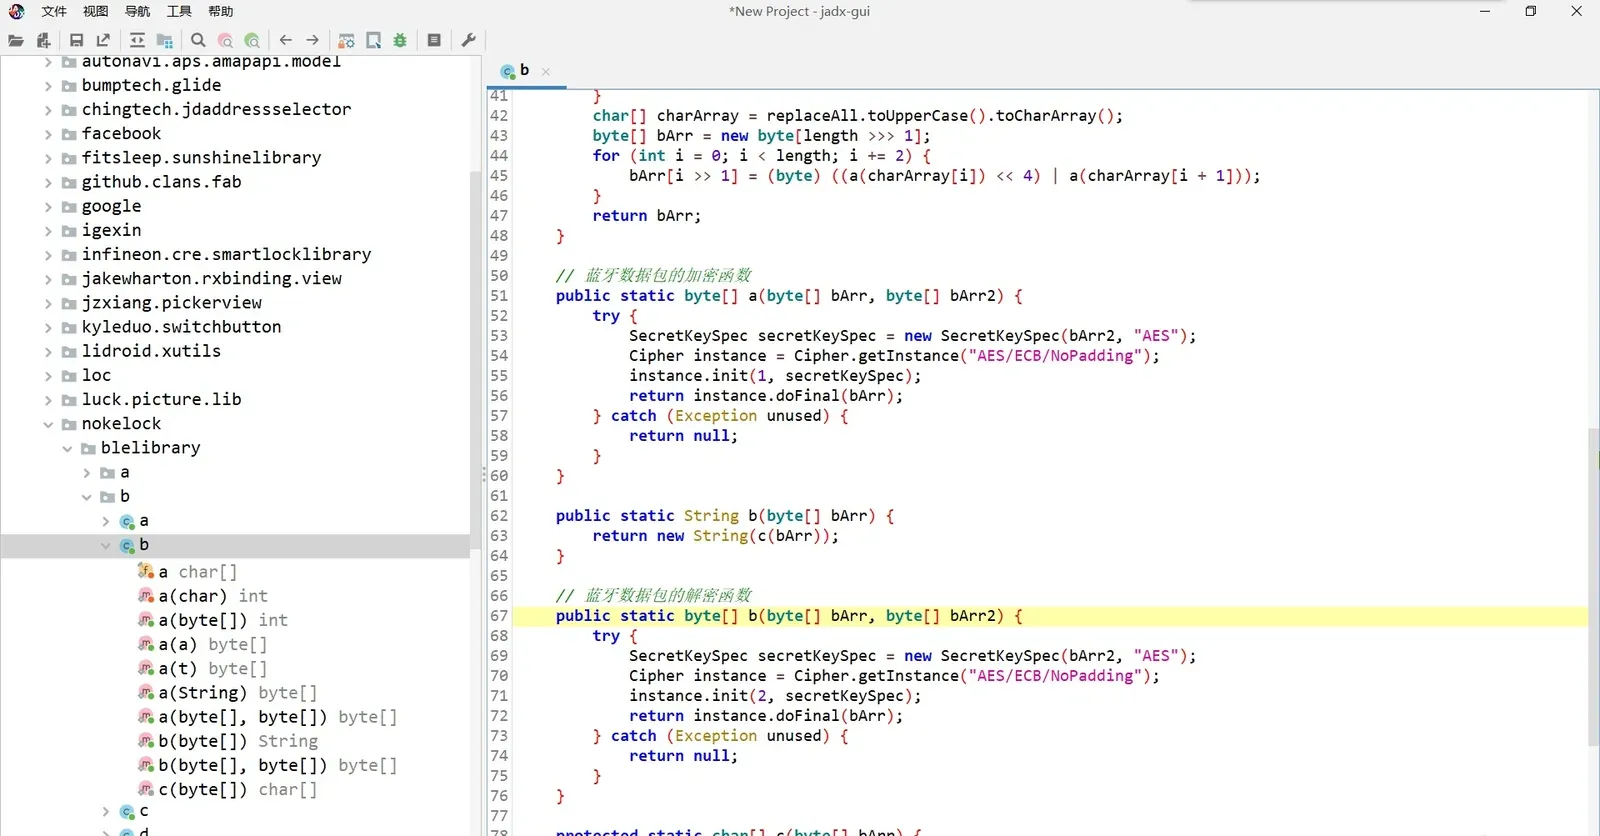Click the export arrow toolbar icon

click(103, 41)
